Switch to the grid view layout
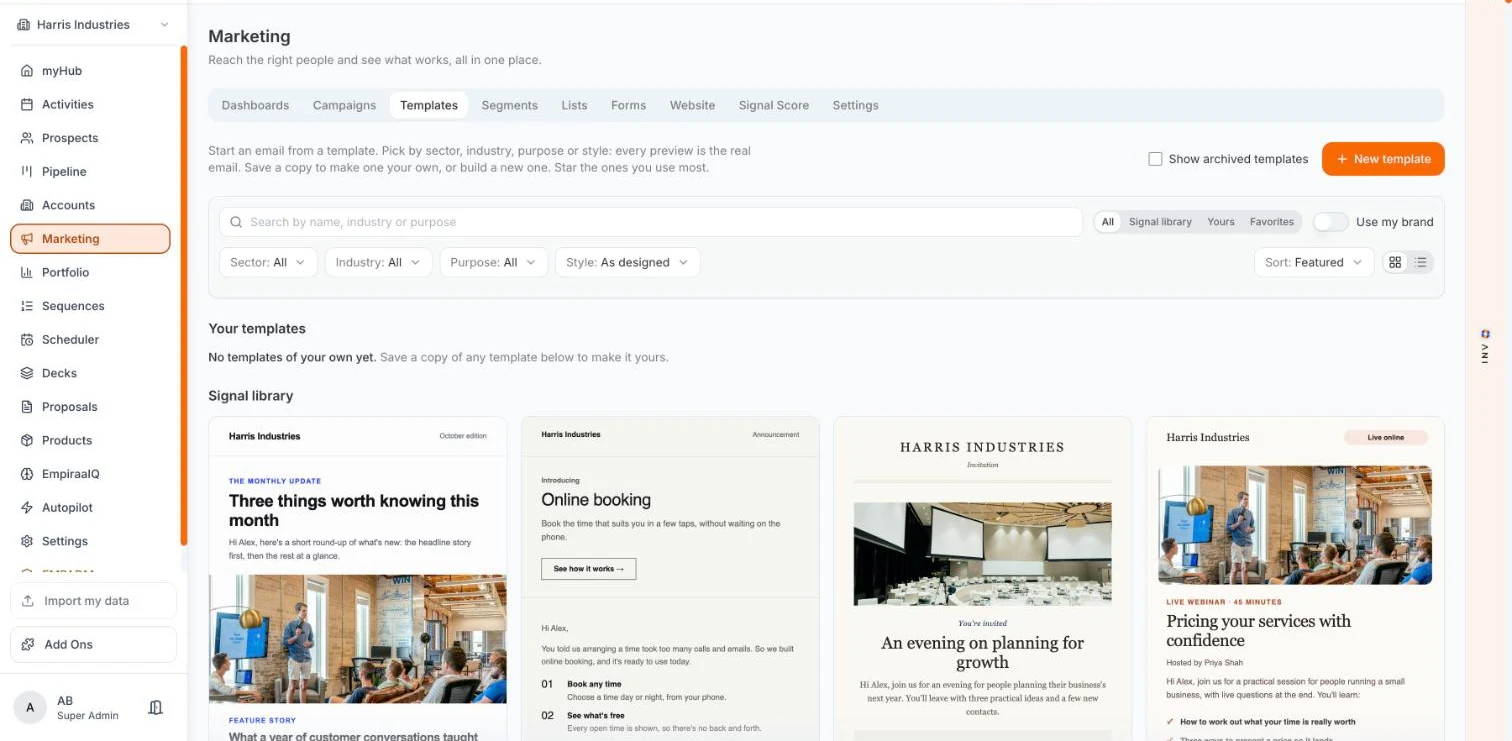Viewport: 1512px width, 741px height. [1395, 262]
